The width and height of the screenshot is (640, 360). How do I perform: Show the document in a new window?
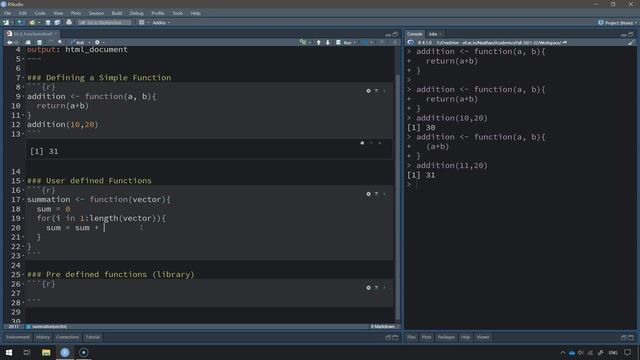point(28,42)
